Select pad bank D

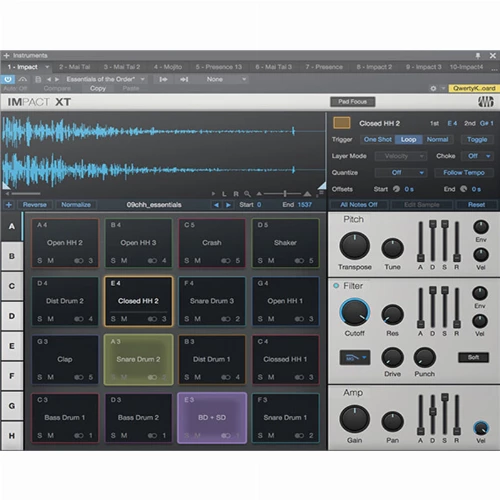click(x=12, y=316)
